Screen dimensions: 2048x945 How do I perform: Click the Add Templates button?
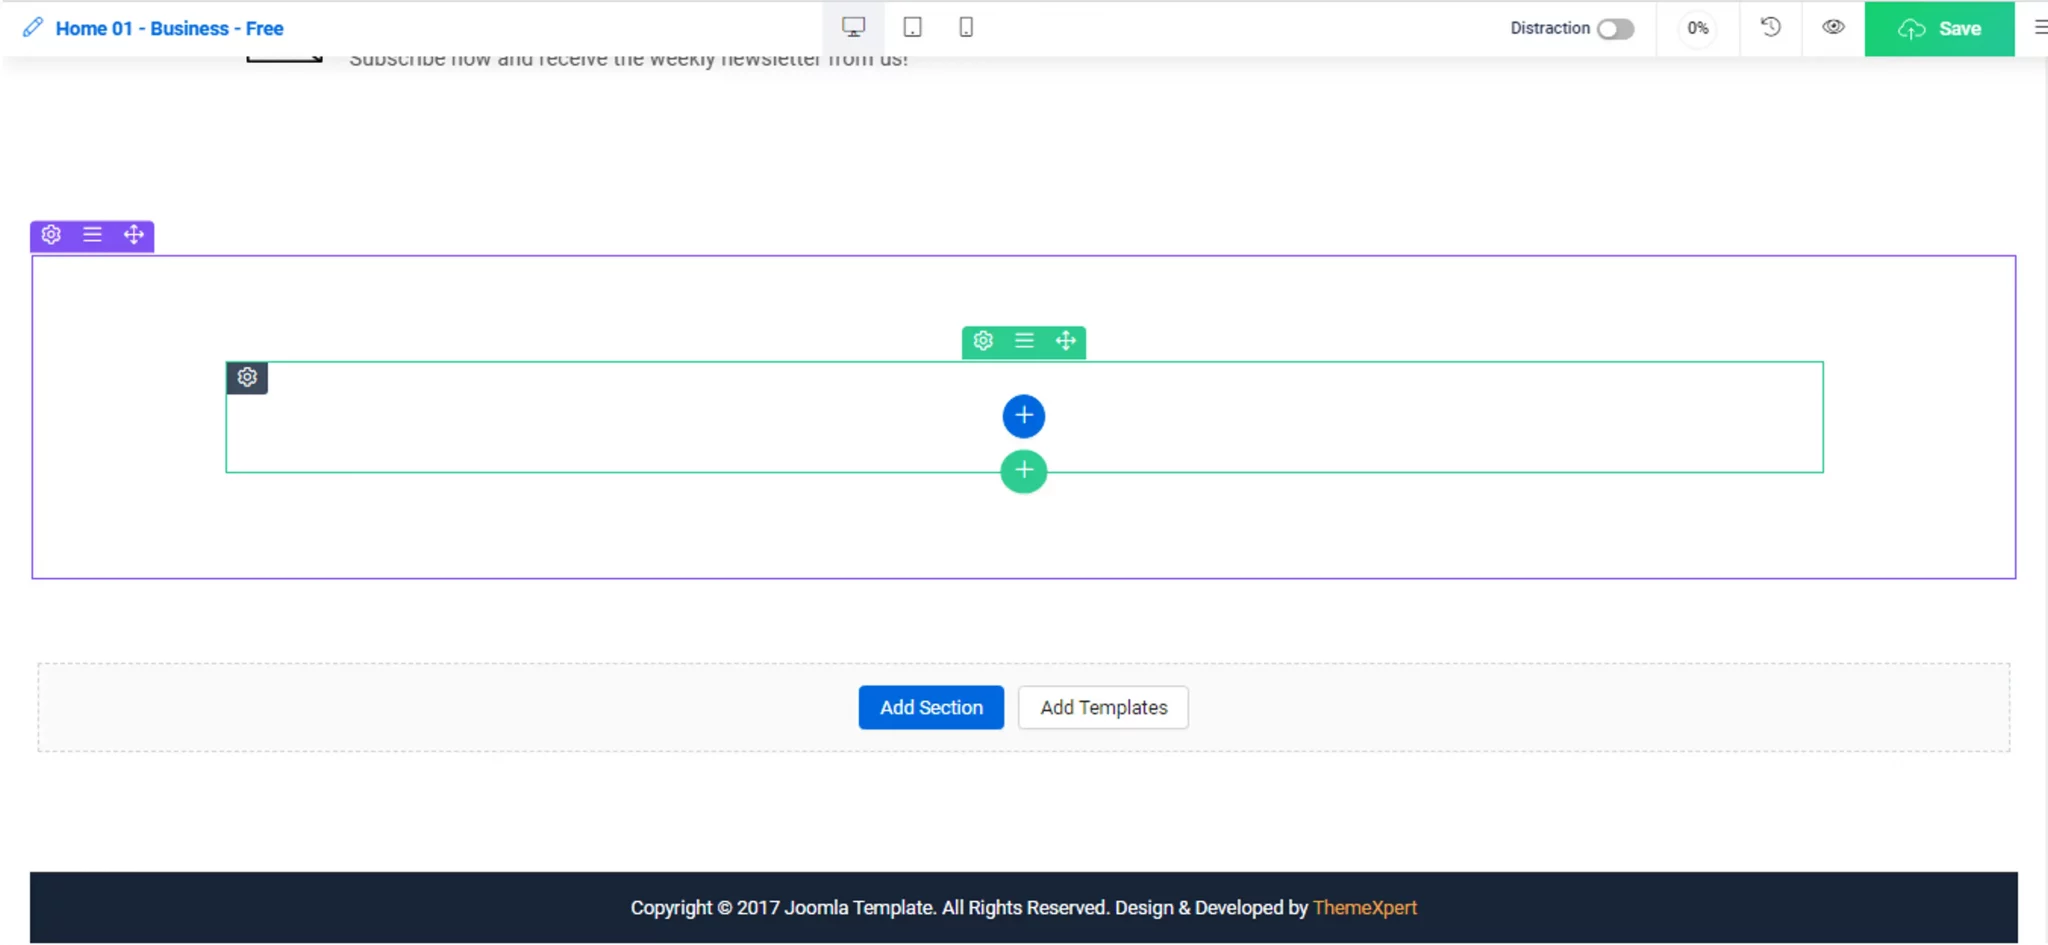[1103, 707]
